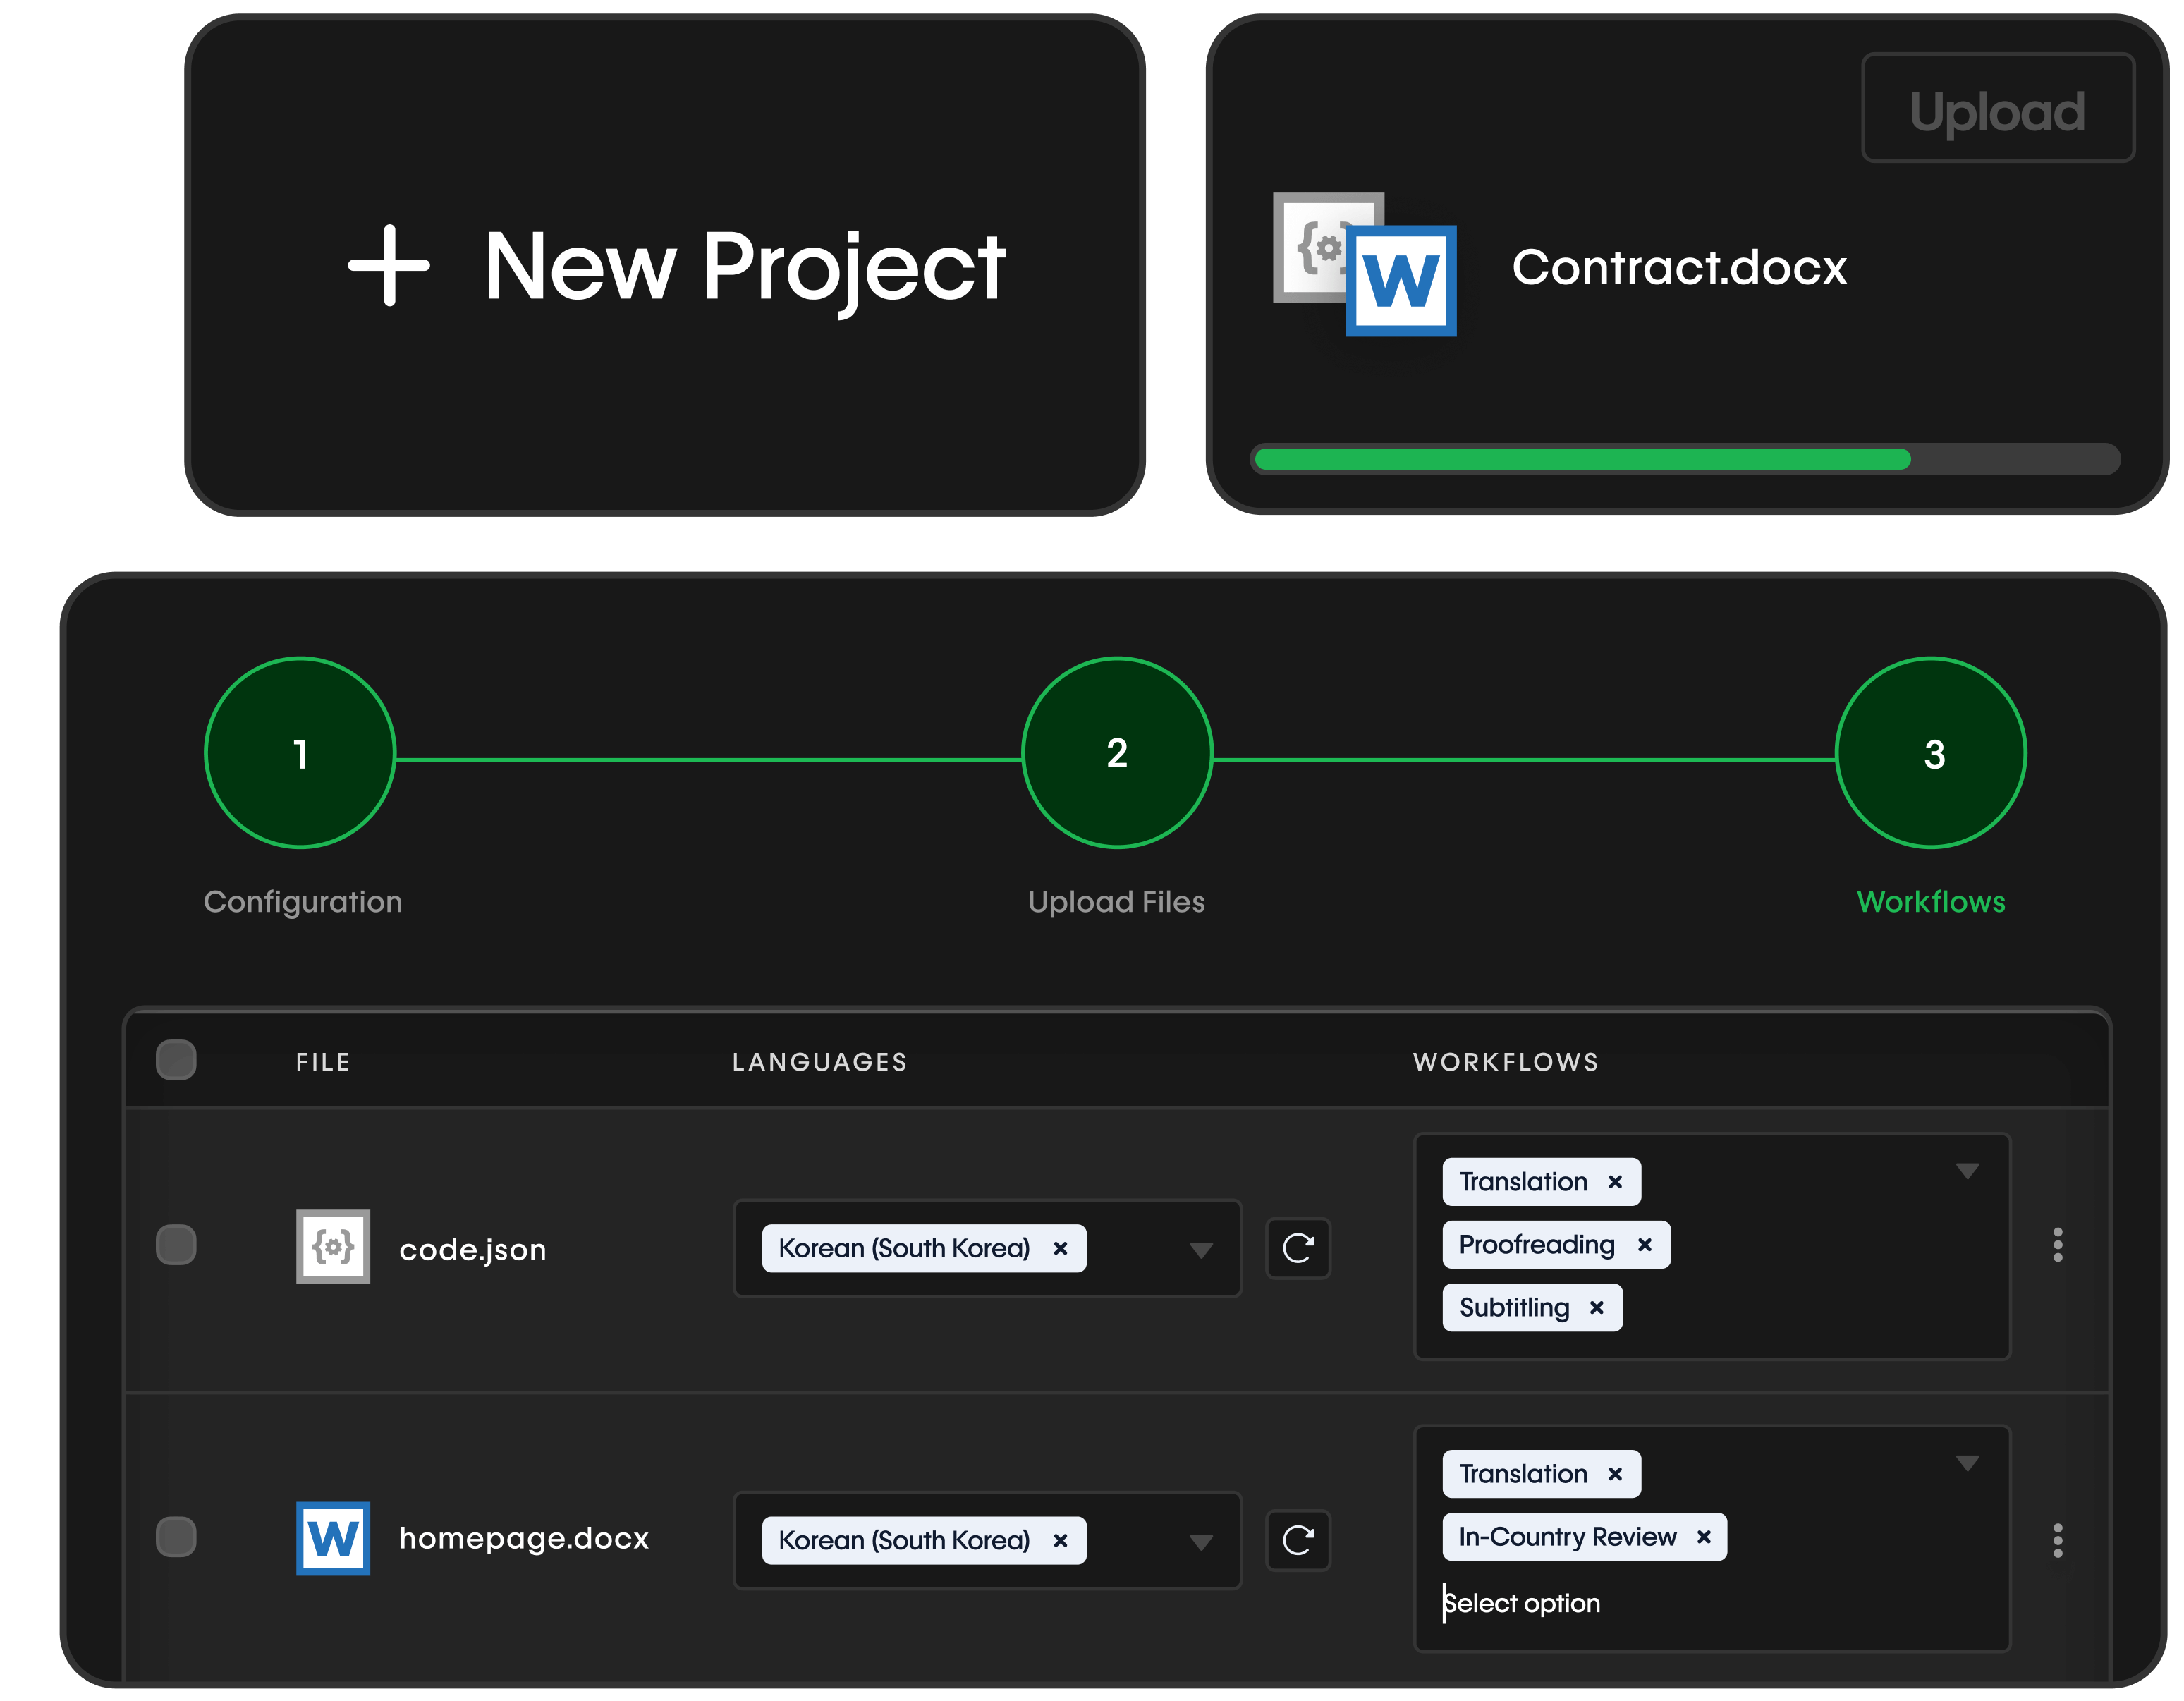This screenshot has height=1701, width=2184.
Task: Remove Proofreading workflow tag
Action: [1644, 1245]
